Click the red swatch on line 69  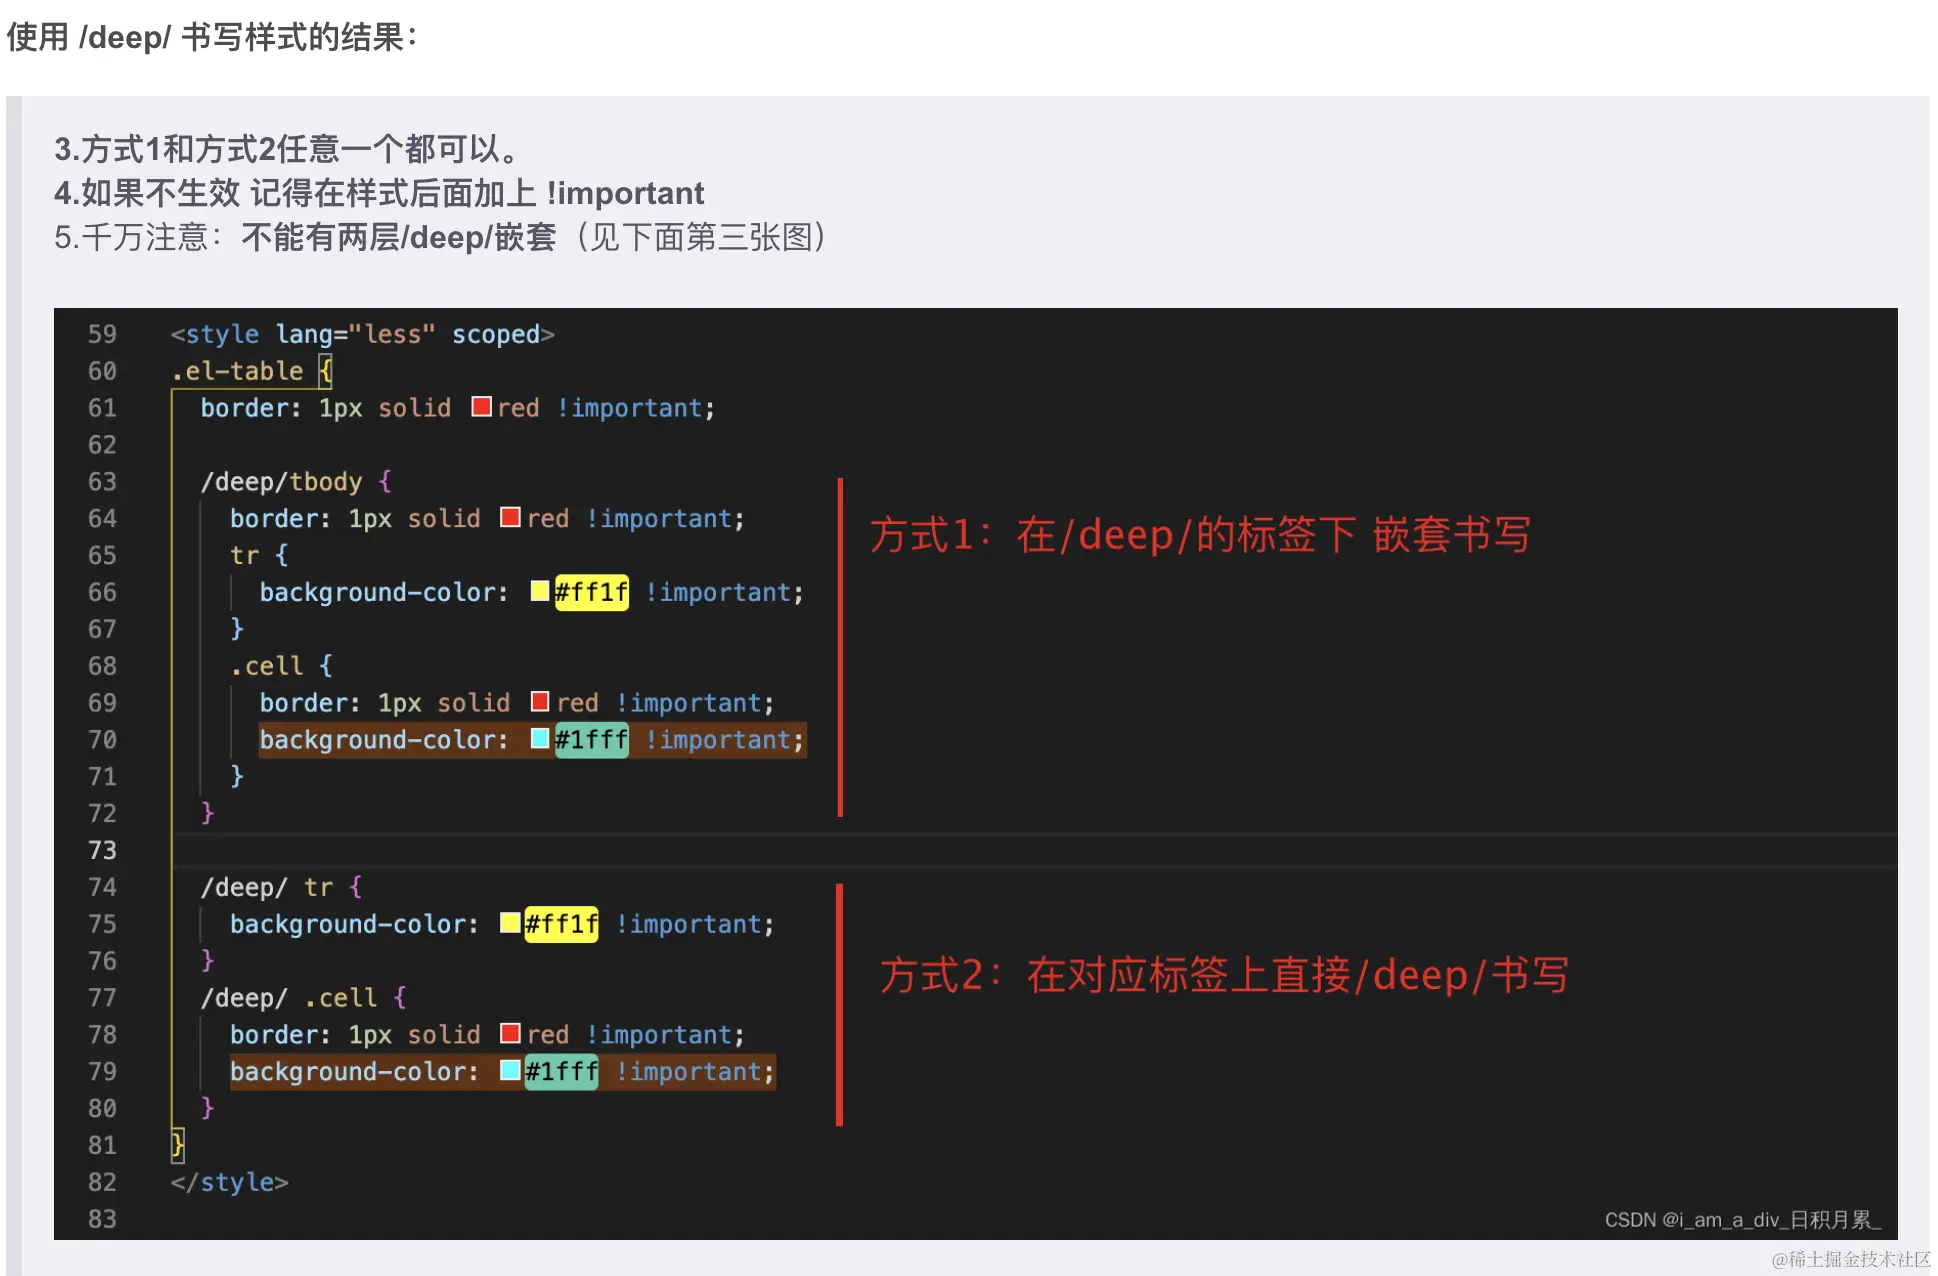click(x=540, y=701)
